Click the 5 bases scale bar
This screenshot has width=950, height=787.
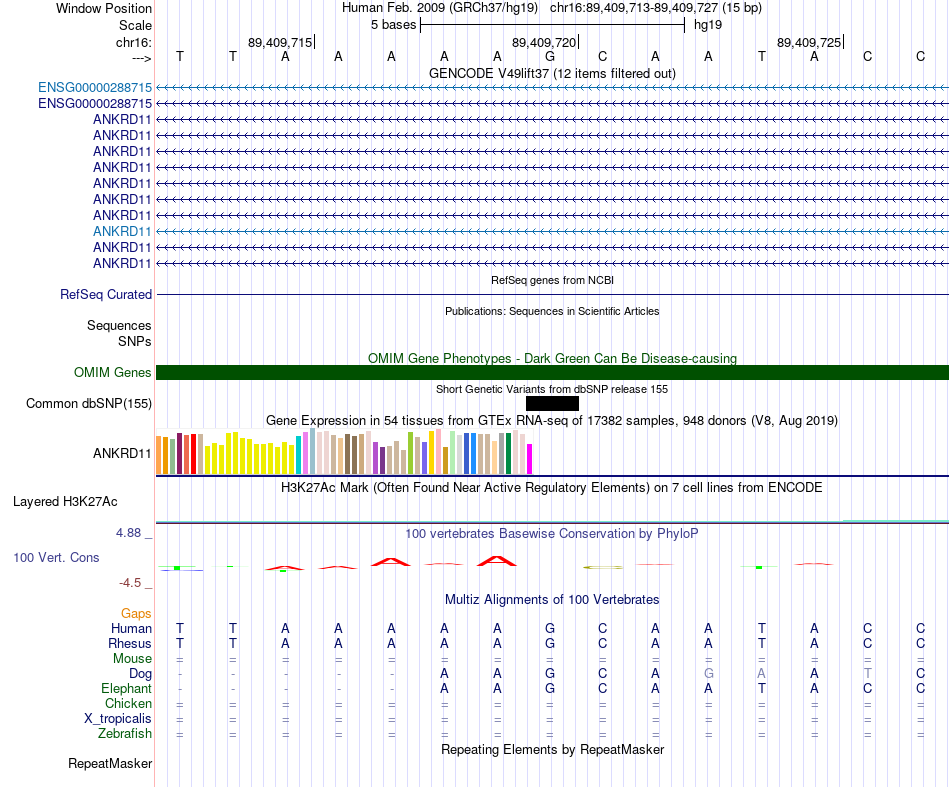click(553, 25)
